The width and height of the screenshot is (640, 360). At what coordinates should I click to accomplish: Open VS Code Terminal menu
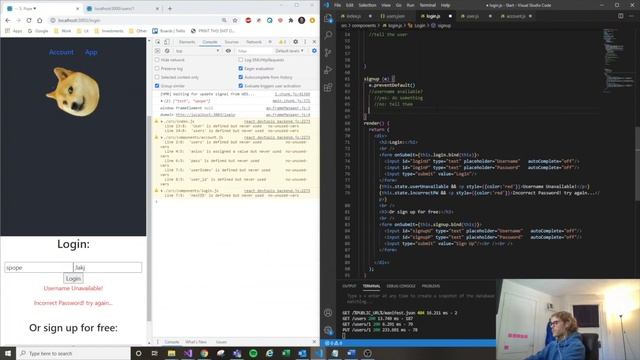(427, 5)
